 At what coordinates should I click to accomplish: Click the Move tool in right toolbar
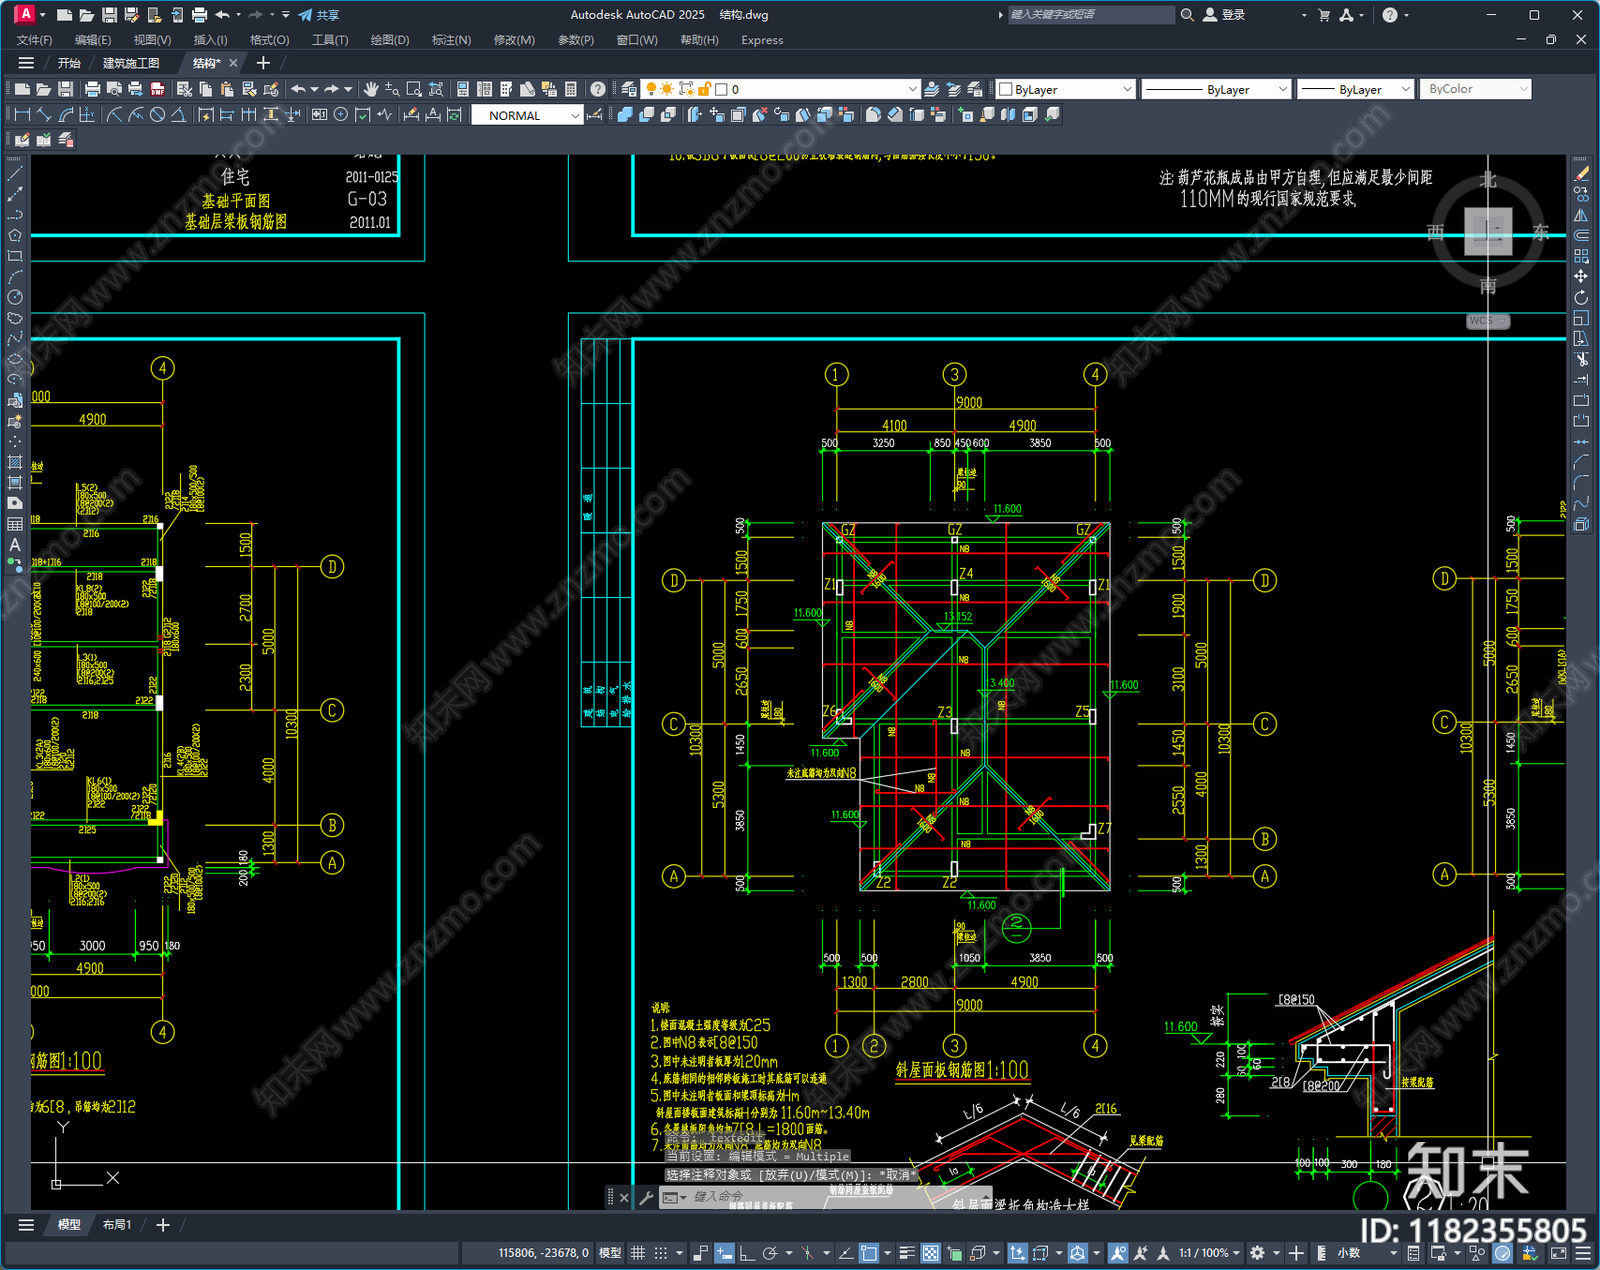tap(1581, 276)
